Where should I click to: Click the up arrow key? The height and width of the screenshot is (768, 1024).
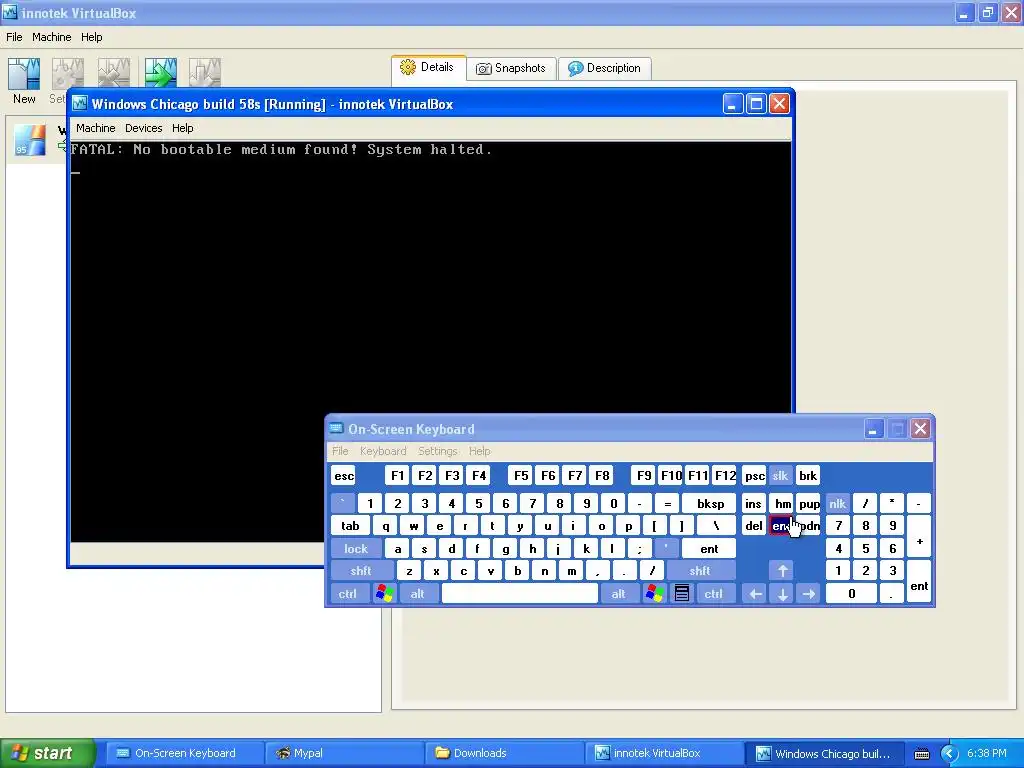click(782, 571)
